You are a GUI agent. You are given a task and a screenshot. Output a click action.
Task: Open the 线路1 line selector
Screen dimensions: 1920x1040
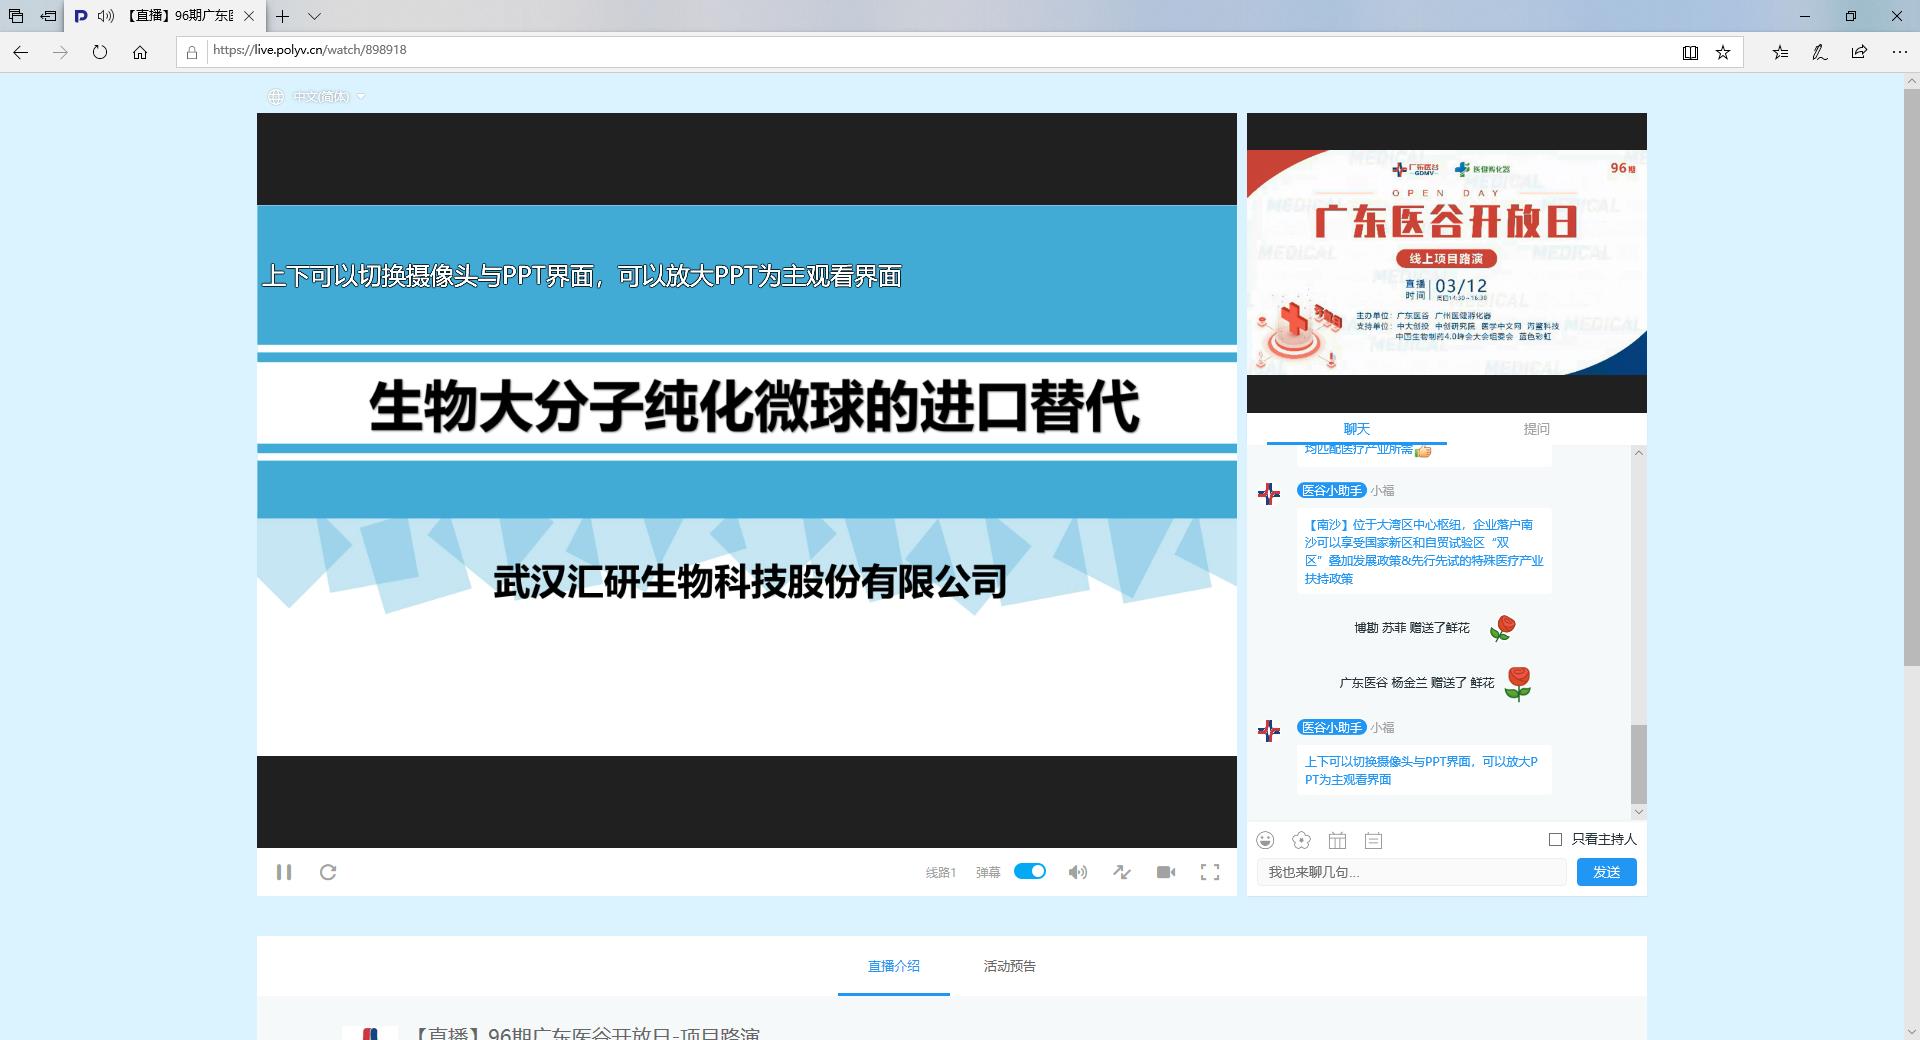click(940, 872)
